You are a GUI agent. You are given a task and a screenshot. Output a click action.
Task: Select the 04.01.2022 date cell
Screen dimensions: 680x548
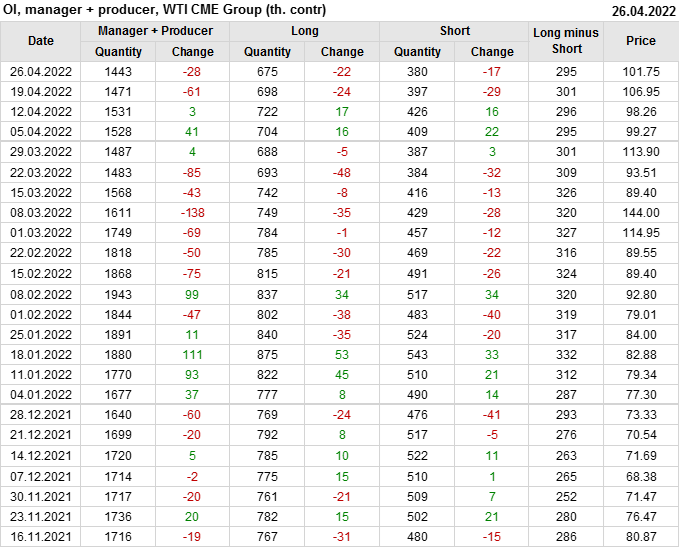point(41,395)
